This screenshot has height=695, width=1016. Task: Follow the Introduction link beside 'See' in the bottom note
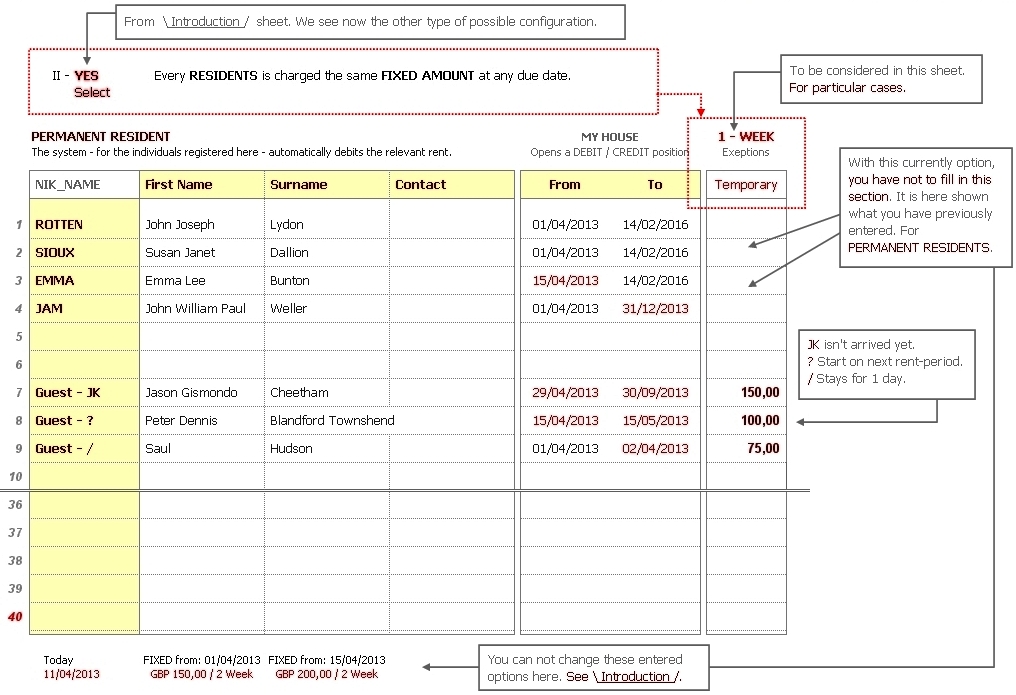click(635, 676)
